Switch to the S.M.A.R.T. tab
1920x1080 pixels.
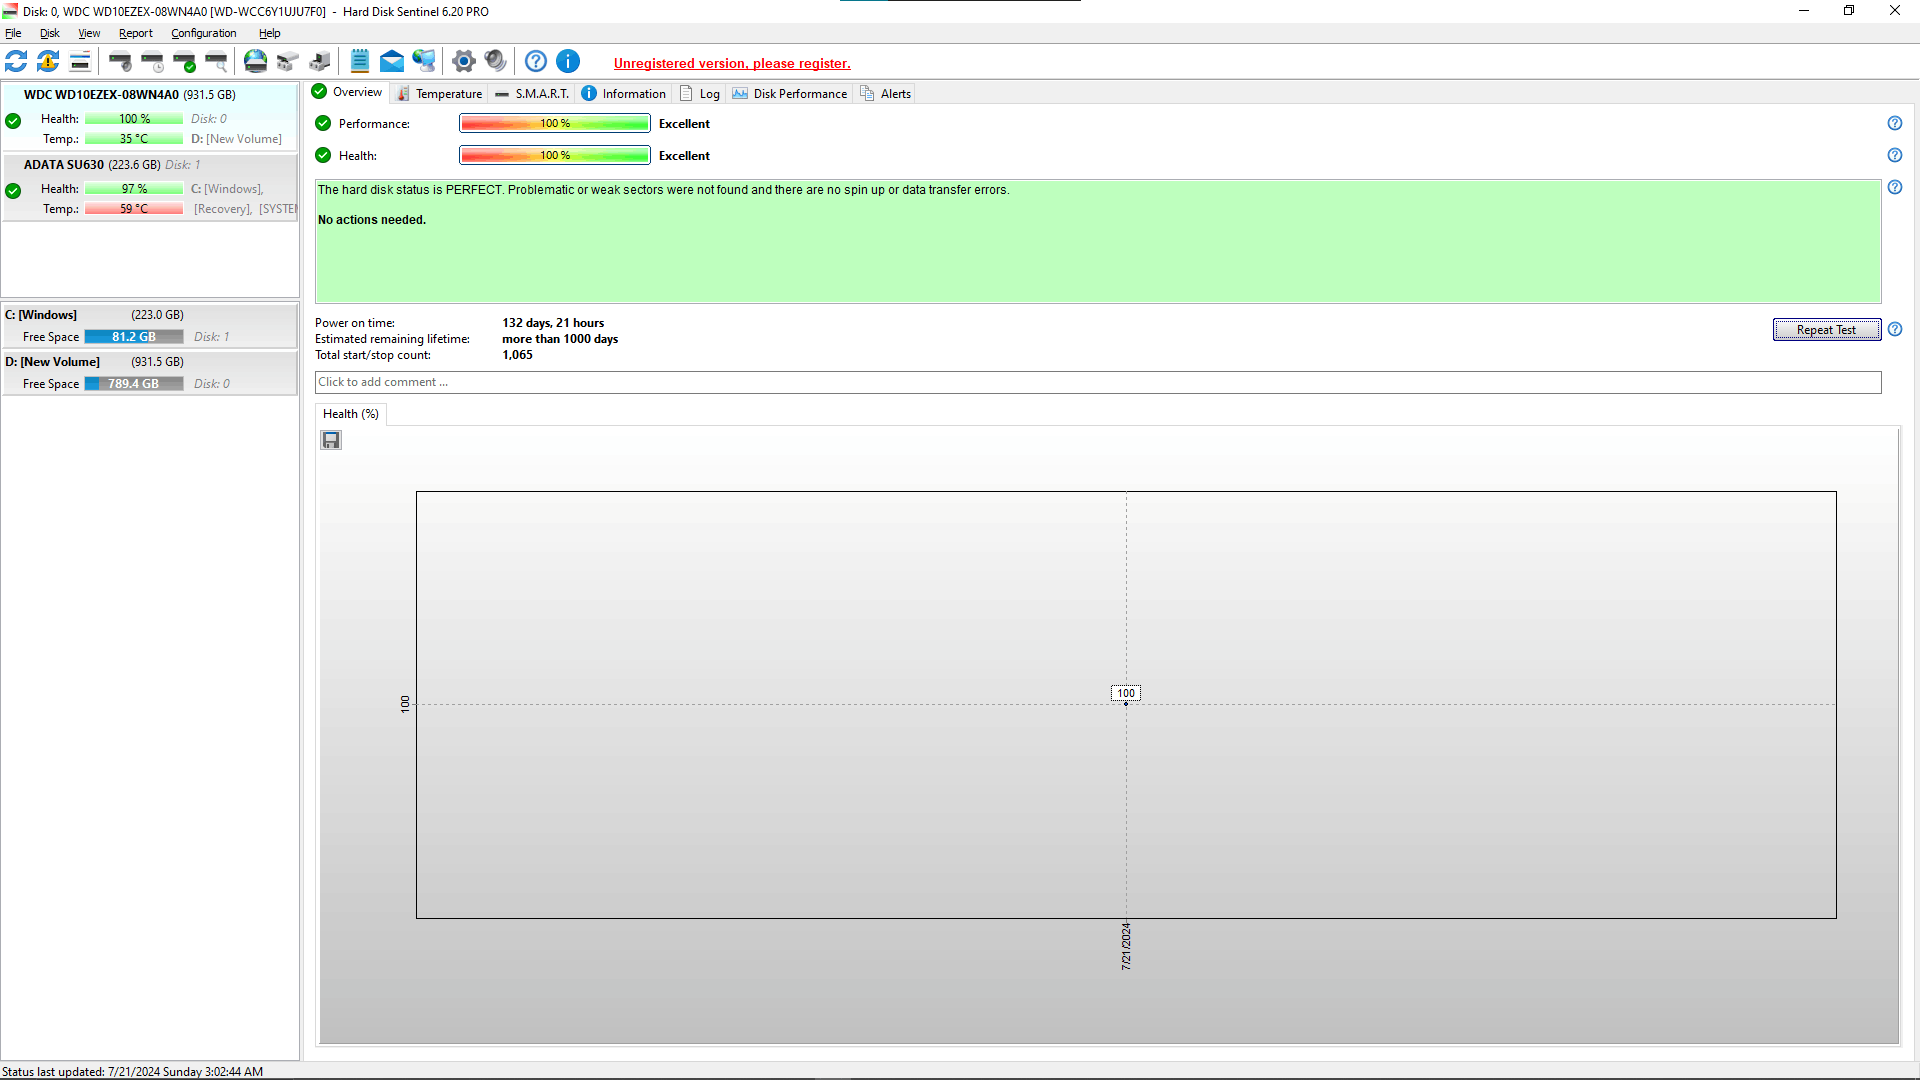(x=532, y=94)
